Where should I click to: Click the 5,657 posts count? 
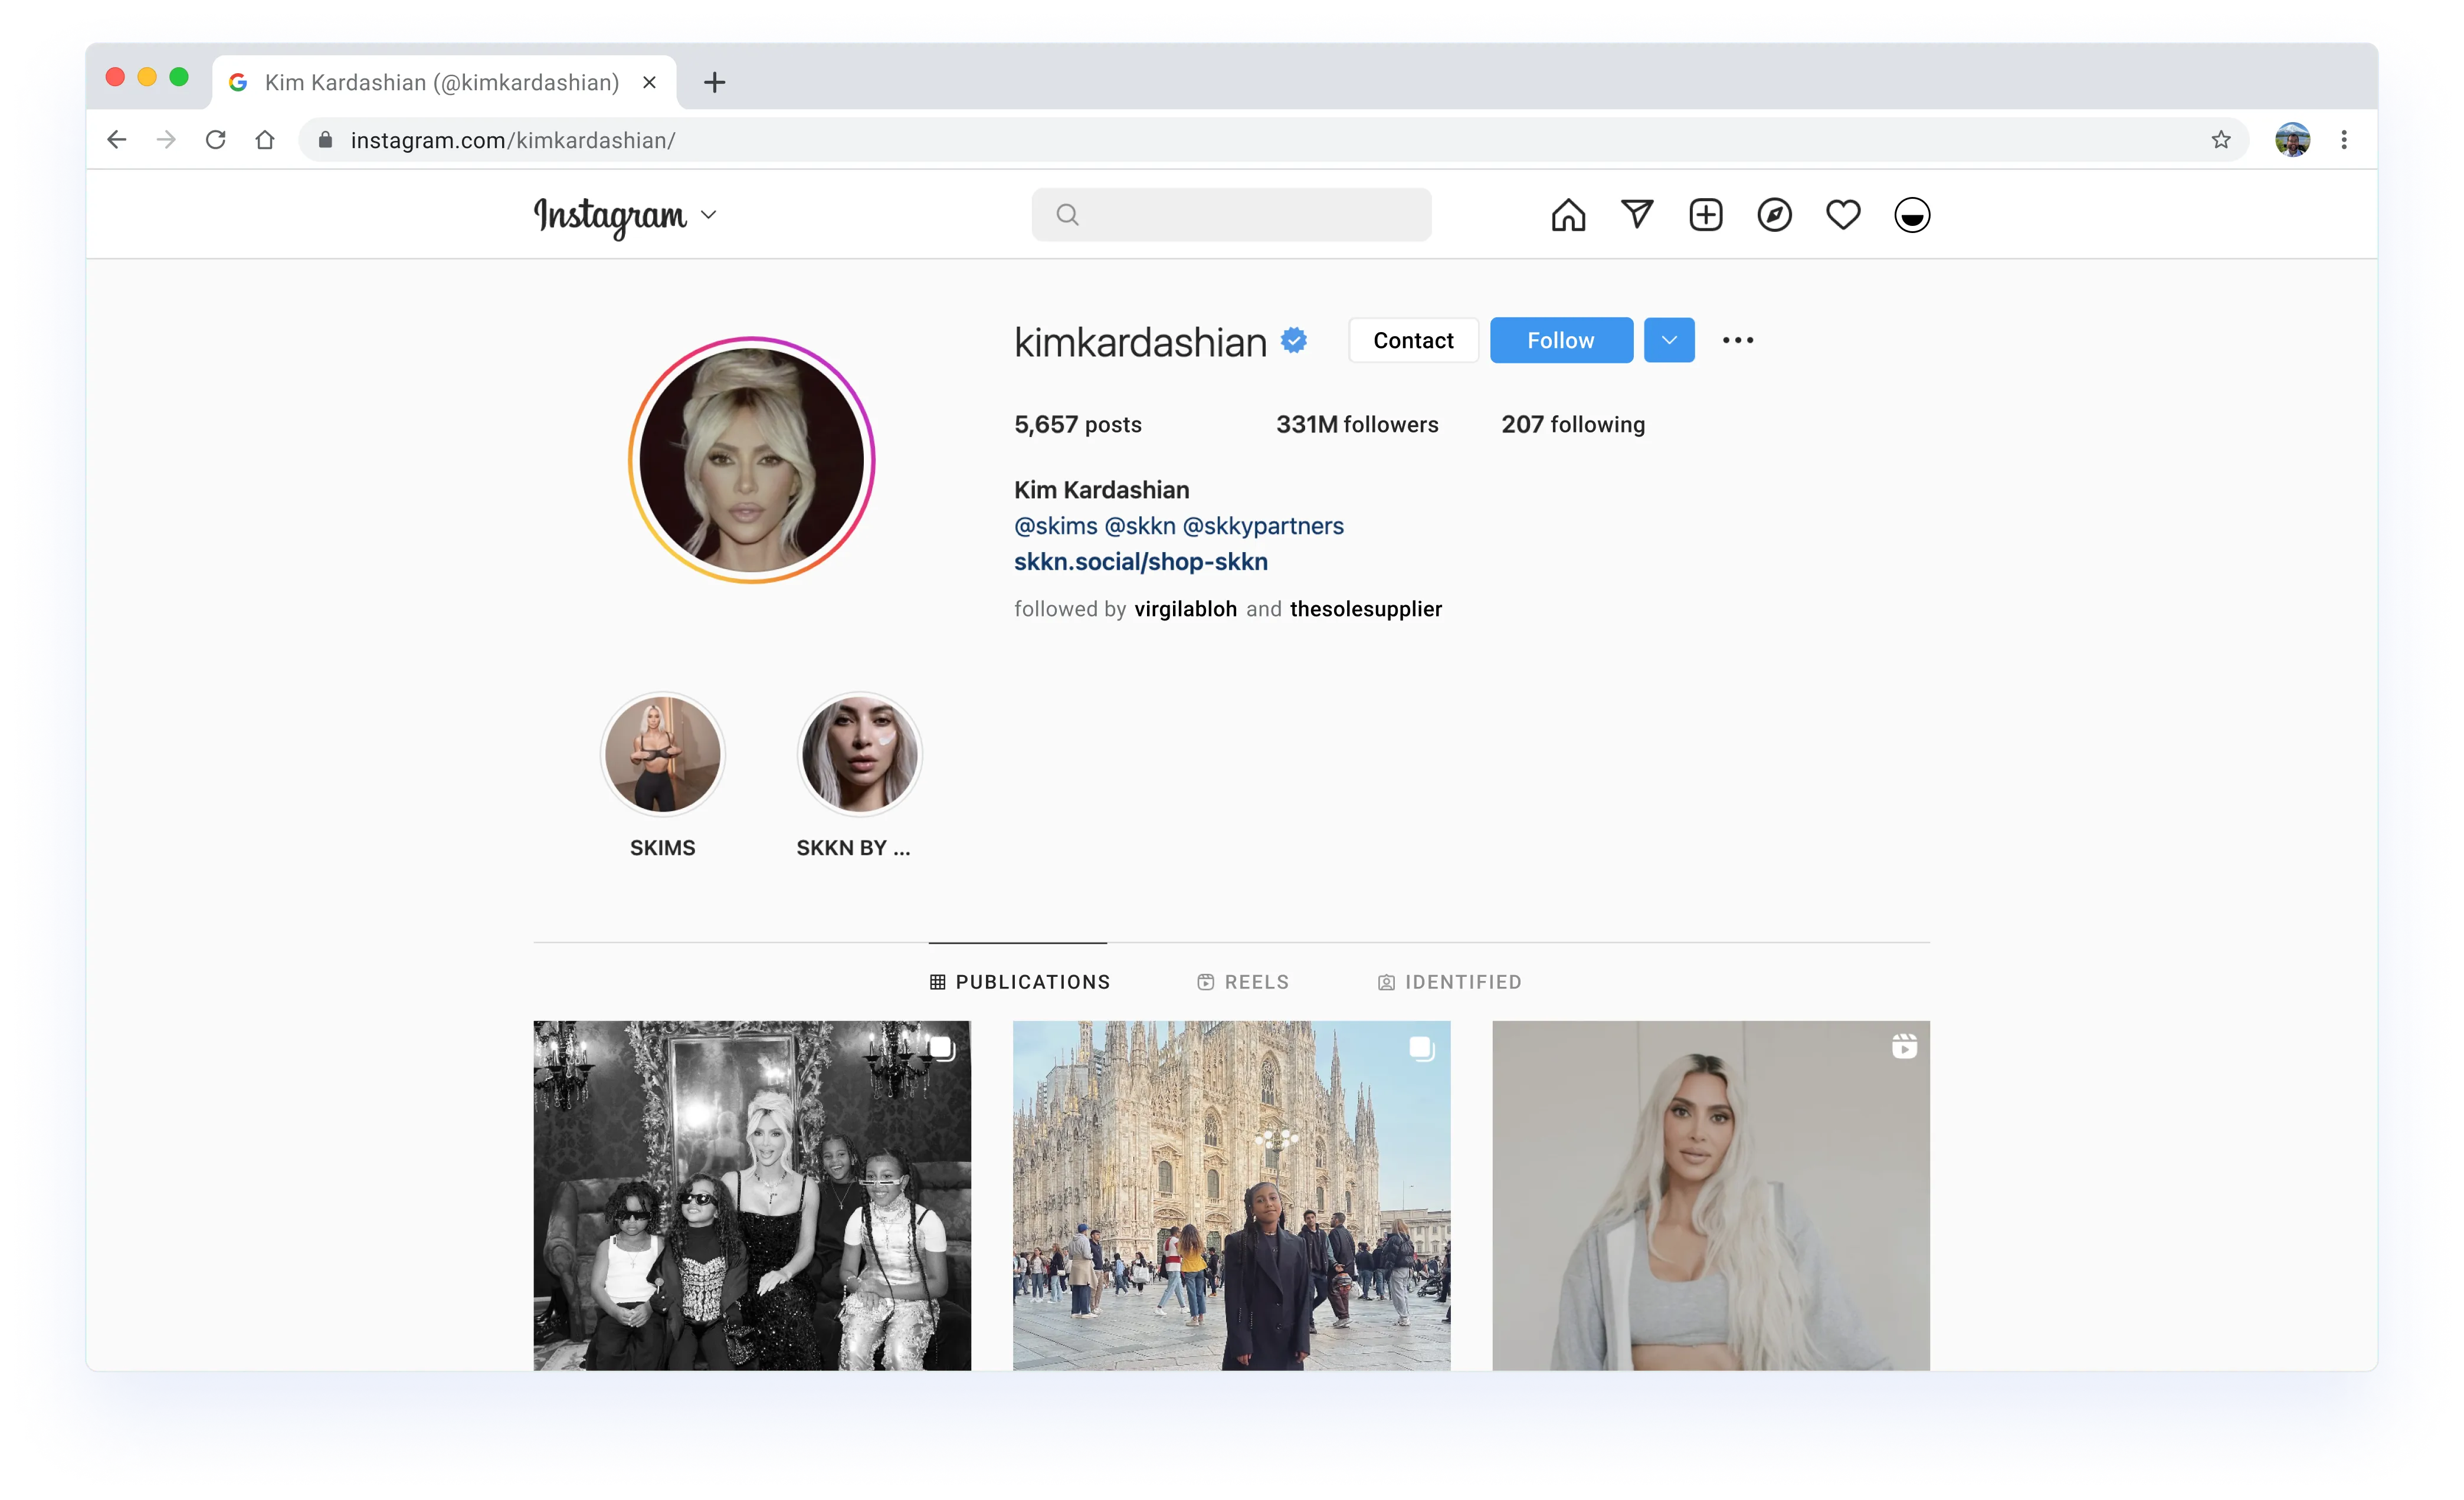pos(1078,424)
